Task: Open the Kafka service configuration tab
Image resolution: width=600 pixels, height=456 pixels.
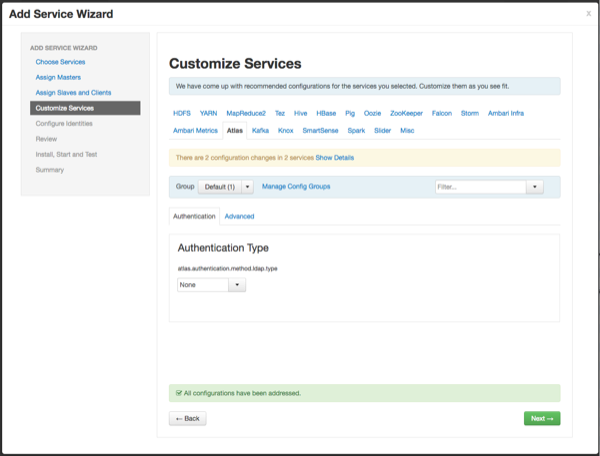Action: click(260, 130)
